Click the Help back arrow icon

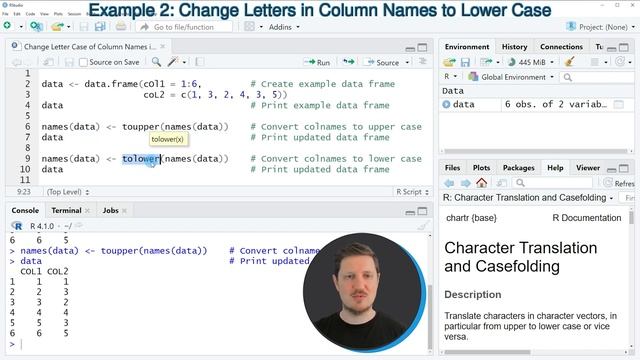tap(449, 183)
